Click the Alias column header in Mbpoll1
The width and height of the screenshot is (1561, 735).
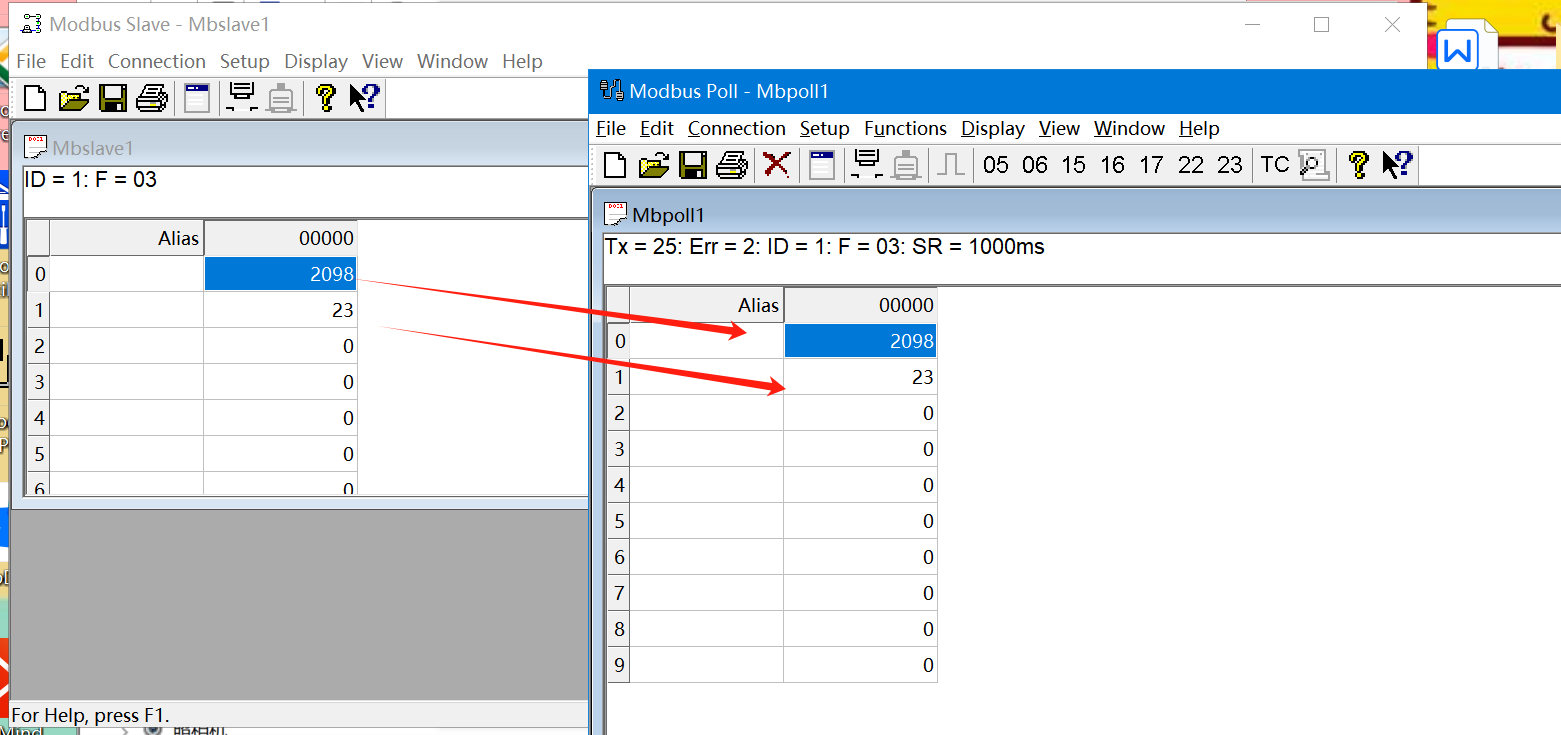pos(707,305)
